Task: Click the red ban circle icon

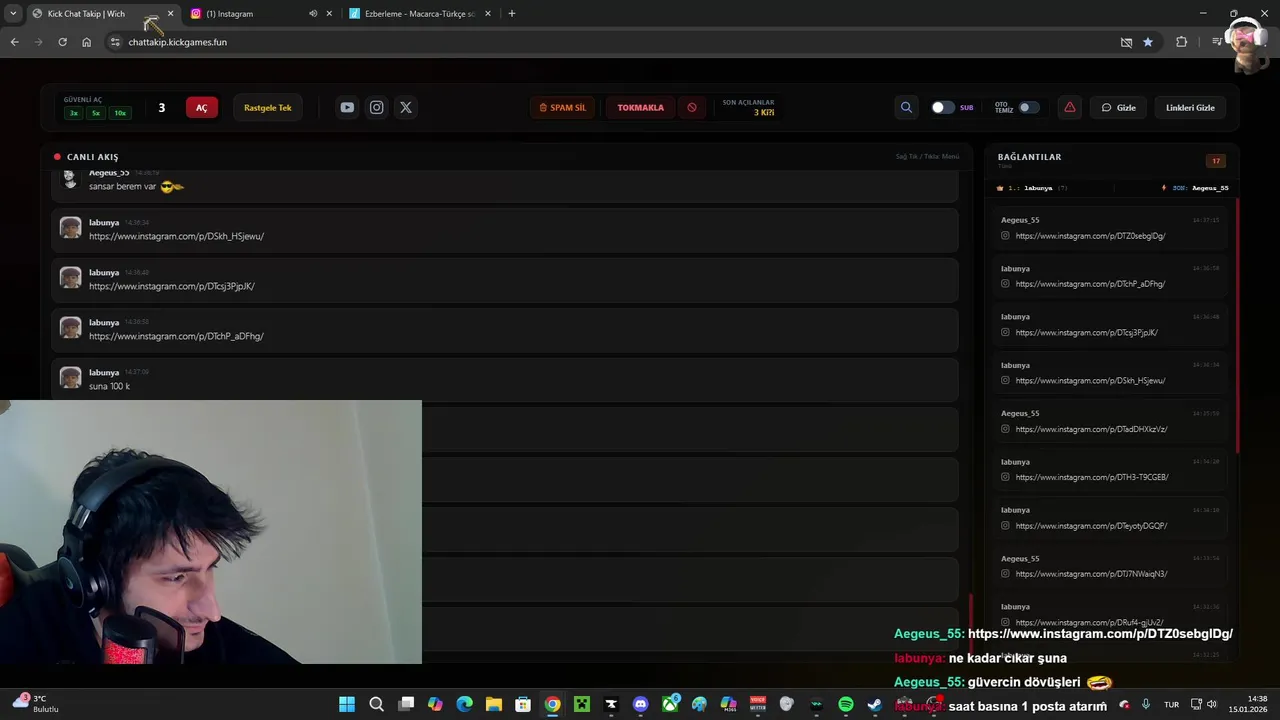Action: tap(692, 107)
